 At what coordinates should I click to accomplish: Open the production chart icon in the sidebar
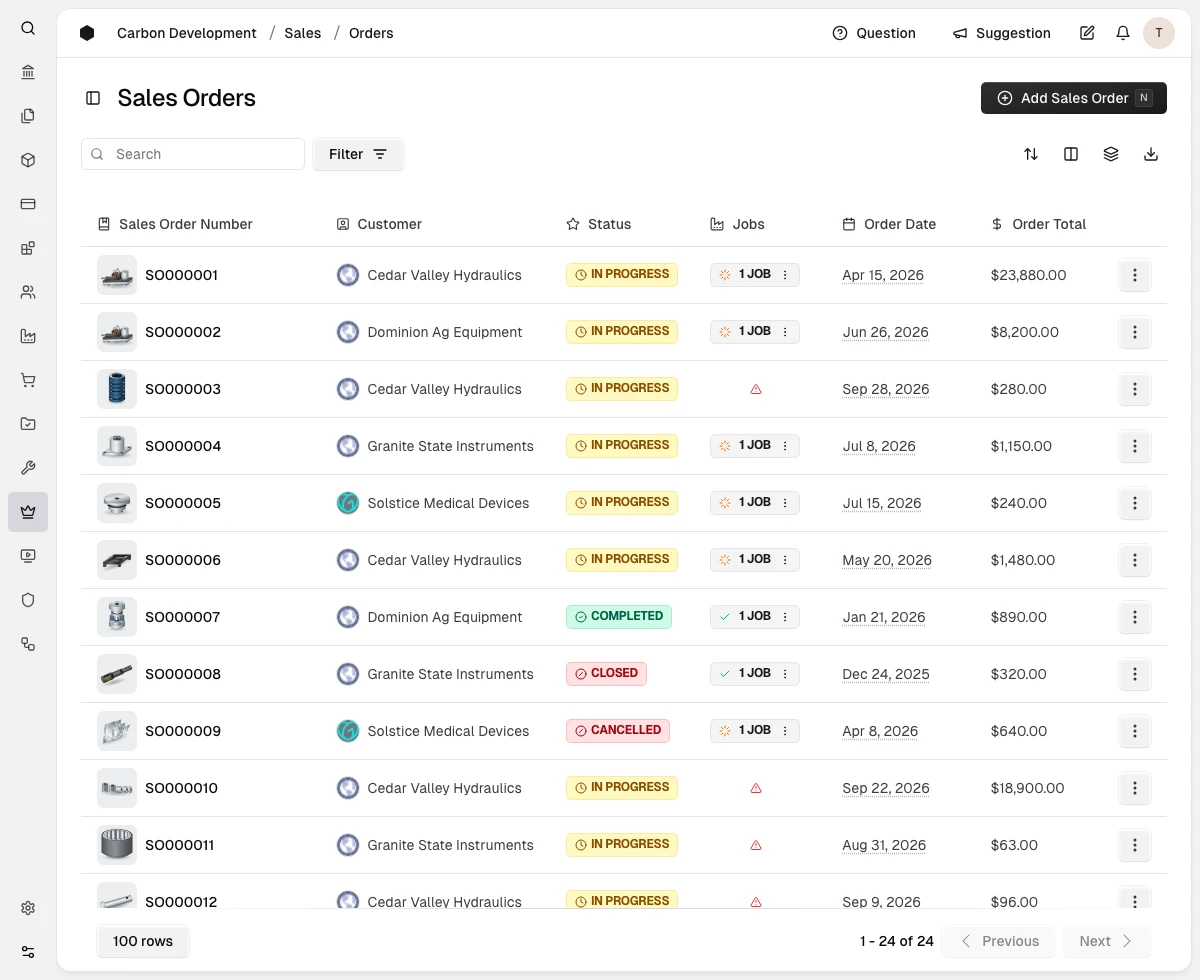point(28,336)
